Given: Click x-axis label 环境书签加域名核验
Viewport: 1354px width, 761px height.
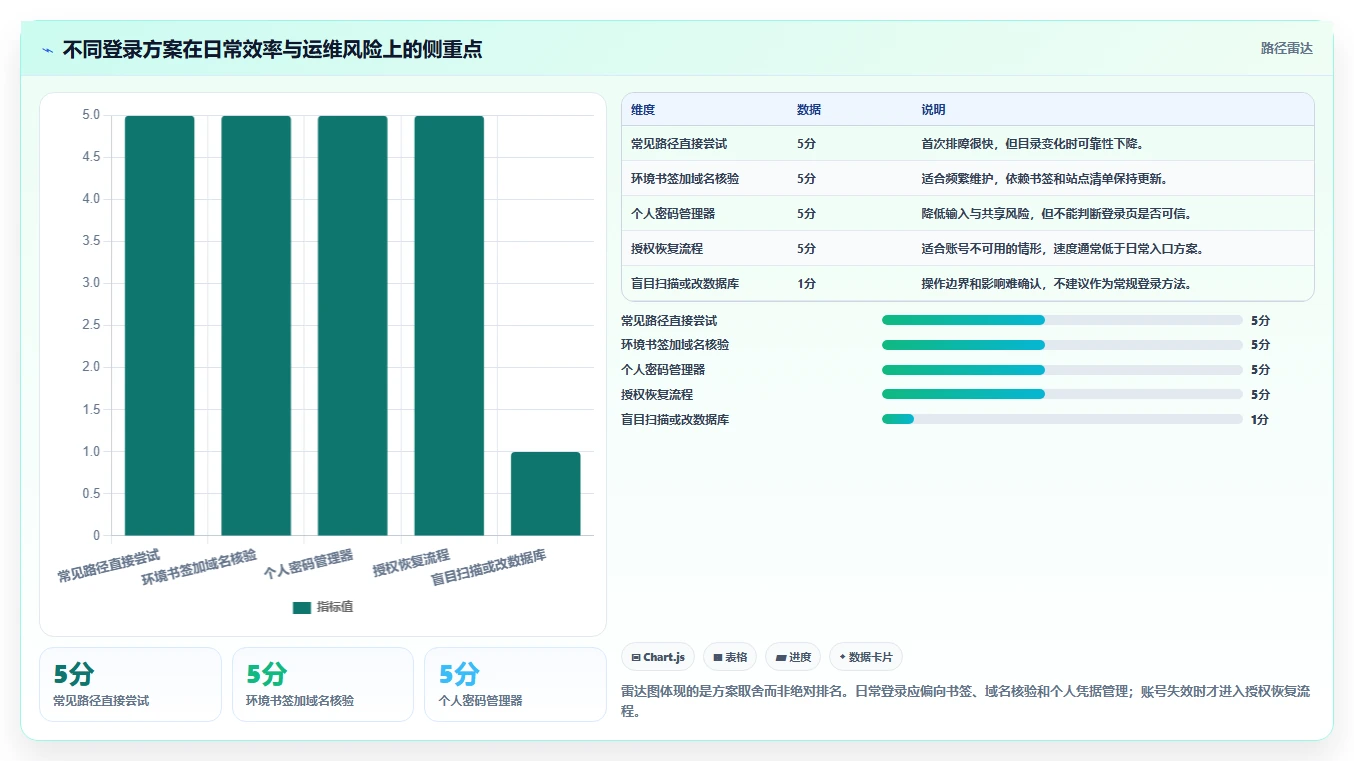Looking at the screenshot, I should [x=199, y=567].
